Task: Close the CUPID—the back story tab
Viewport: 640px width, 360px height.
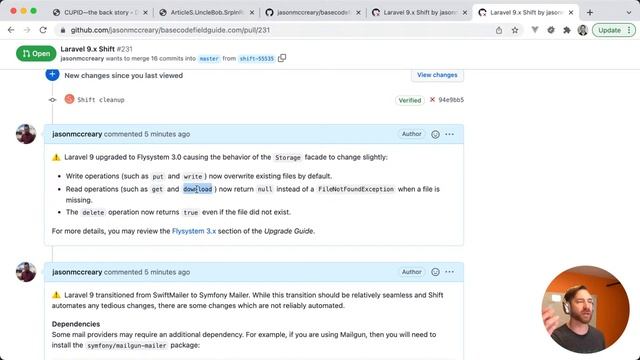Action: 145,13
